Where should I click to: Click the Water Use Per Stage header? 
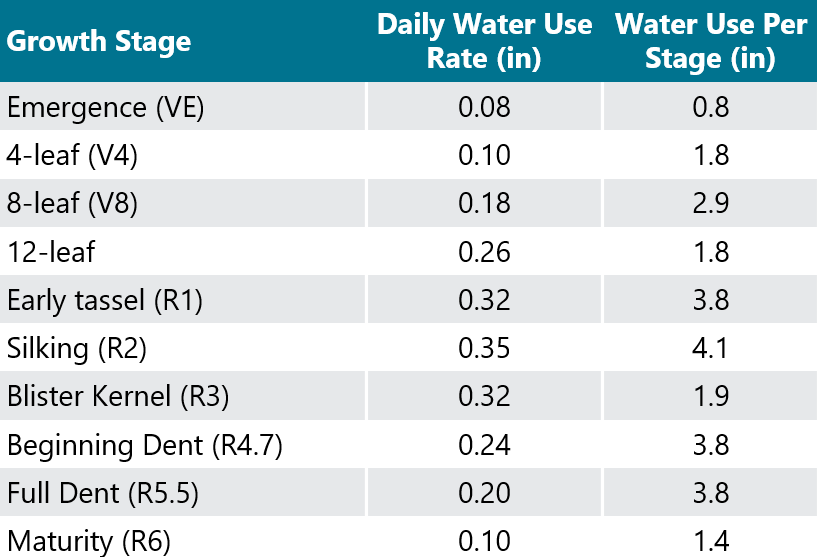(710, 41)
